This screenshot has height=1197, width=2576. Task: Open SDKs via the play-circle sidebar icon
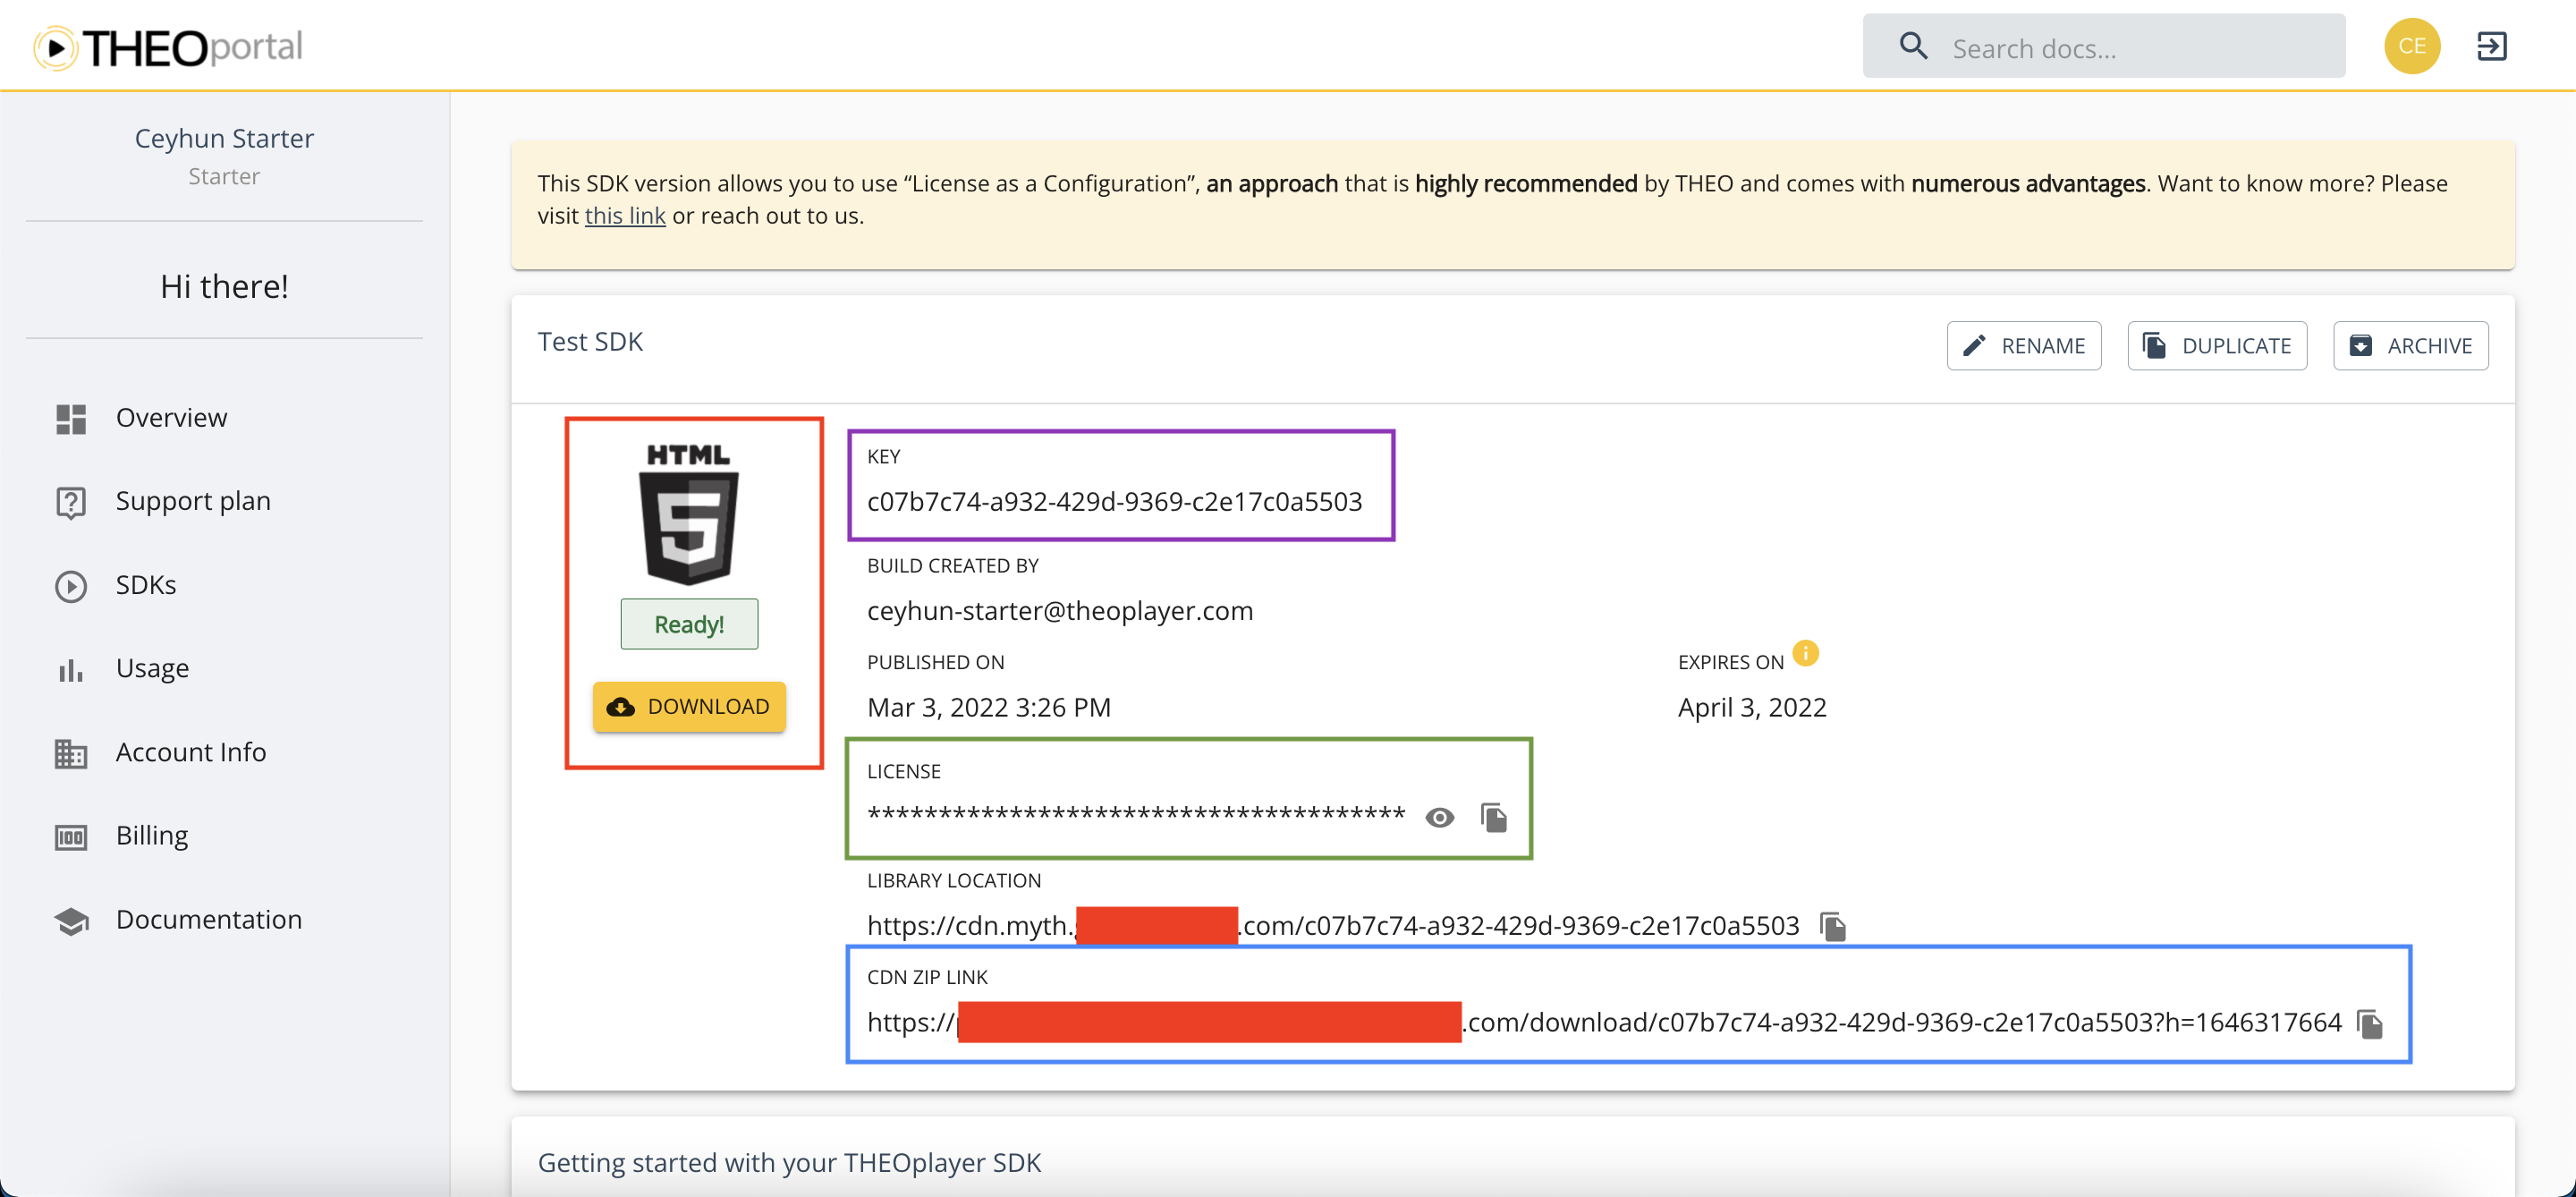[x=70, y=585]
